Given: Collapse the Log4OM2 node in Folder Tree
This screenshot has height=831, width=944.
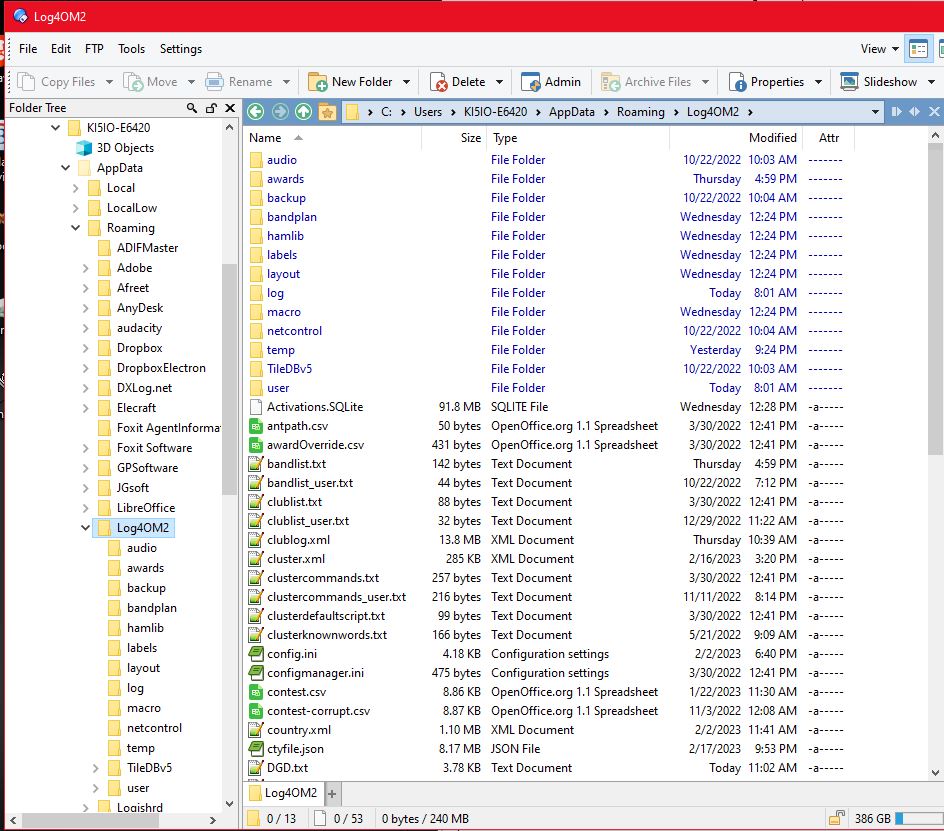Looking at the screenshot, I should click(85, 528).
